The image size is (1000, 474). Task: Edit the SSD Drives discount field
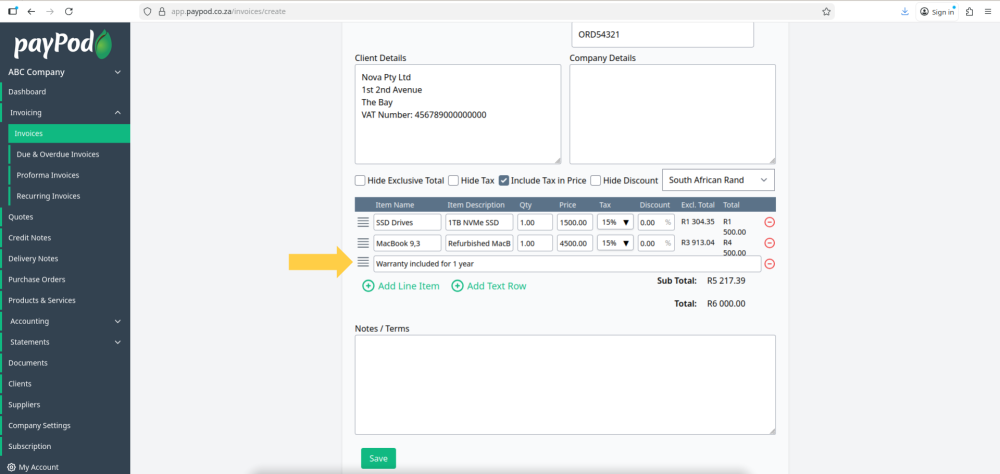656,223
